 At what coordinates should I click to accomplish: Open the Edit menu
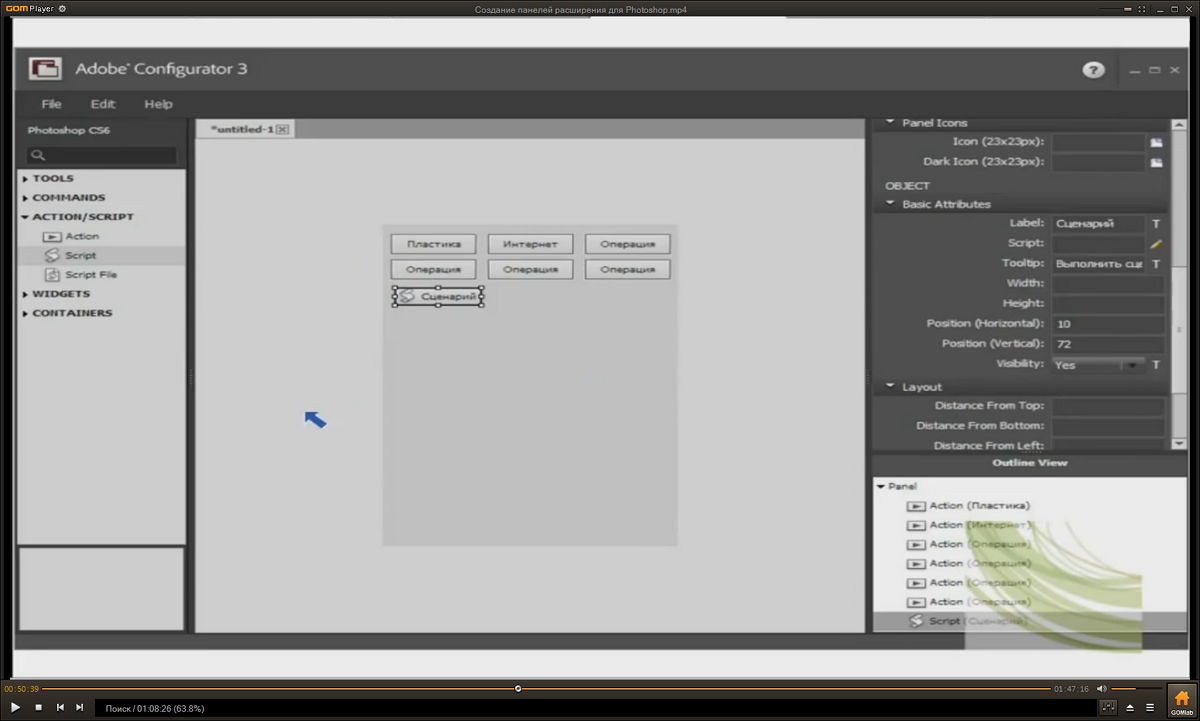click(103, 104)
